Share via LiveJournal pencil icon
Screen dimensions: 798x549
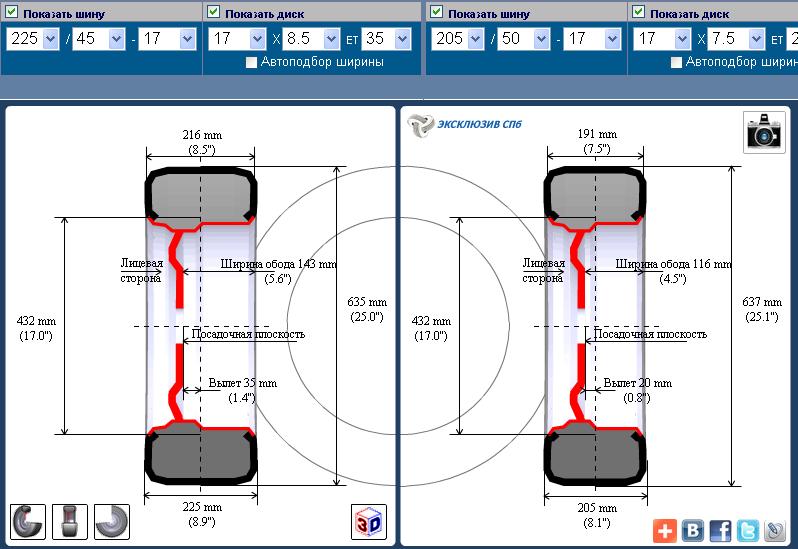point(775,530)
